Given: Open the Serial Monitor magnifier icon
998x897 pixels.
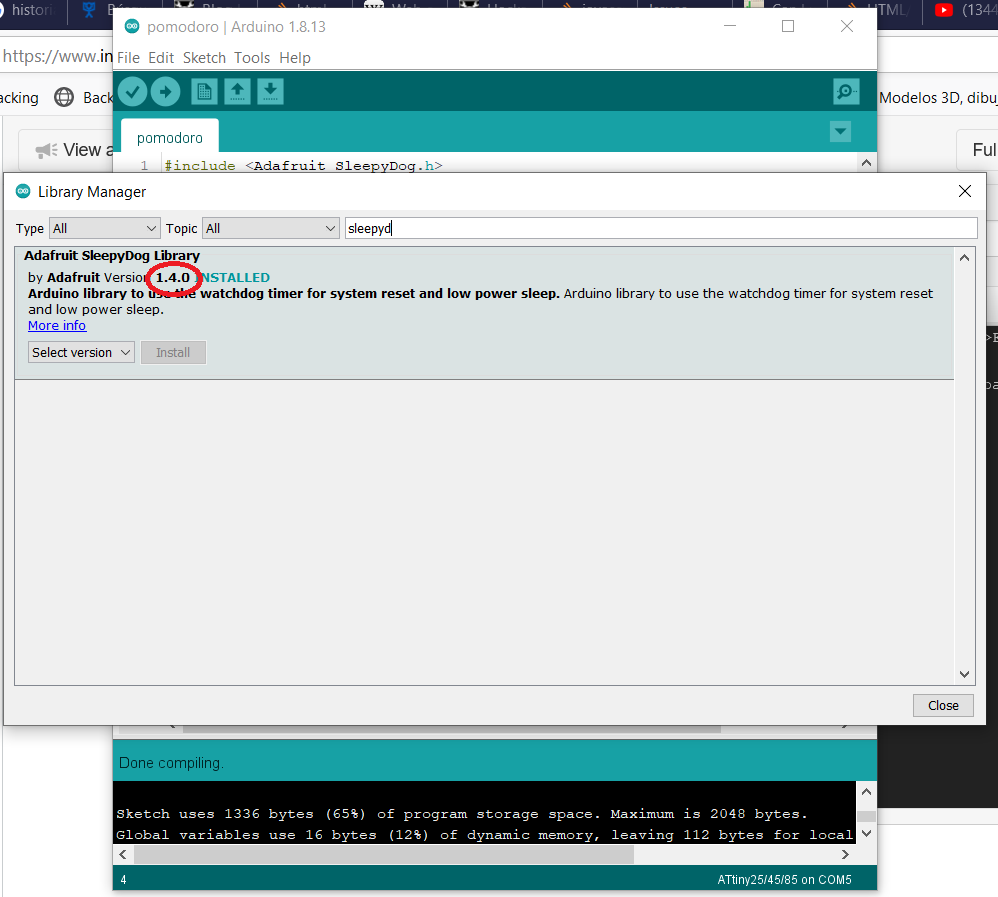Looking at the screenshot, I should click(x=847, y=92).
